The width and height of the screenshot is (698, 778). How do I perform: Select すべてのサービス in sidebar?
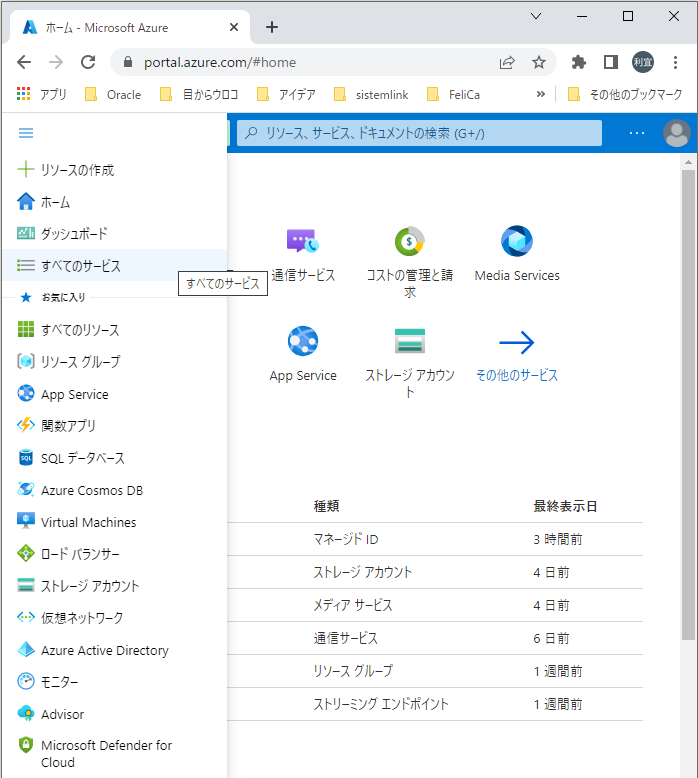click(x=115, y=265)
